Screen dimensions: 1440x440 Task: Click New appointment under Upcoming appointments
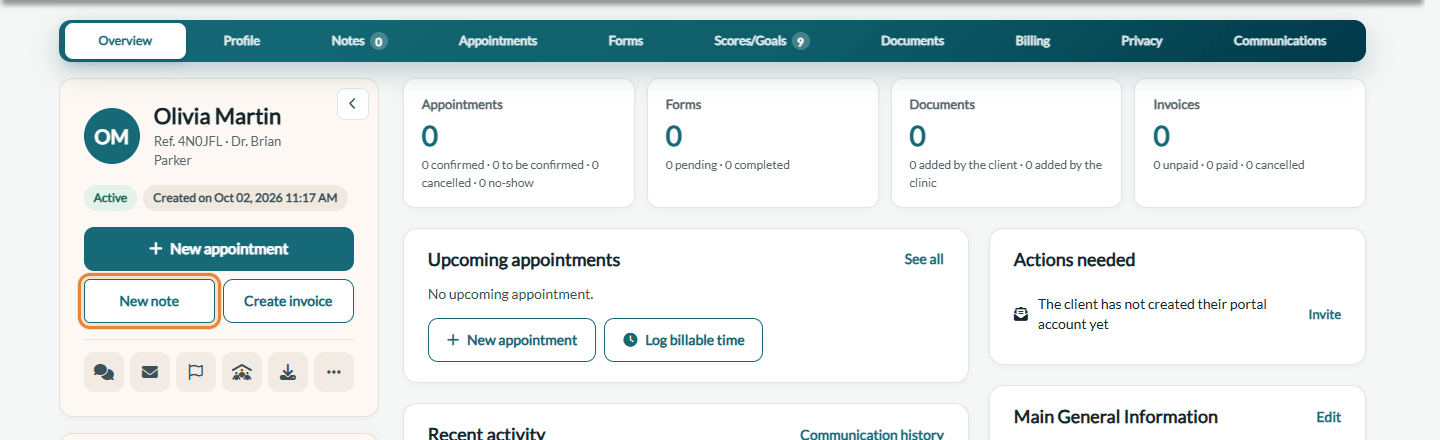pos(512,340)
